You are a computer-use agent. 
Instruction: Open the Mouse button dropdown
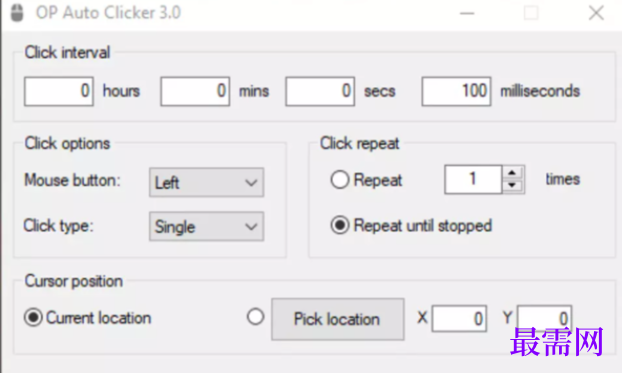206,183
